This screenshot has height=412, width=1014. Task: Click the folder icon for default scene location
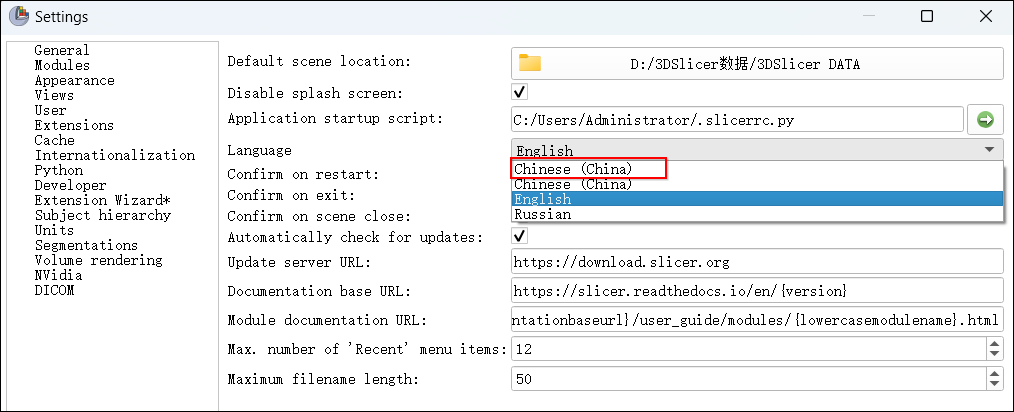[530, 64]
